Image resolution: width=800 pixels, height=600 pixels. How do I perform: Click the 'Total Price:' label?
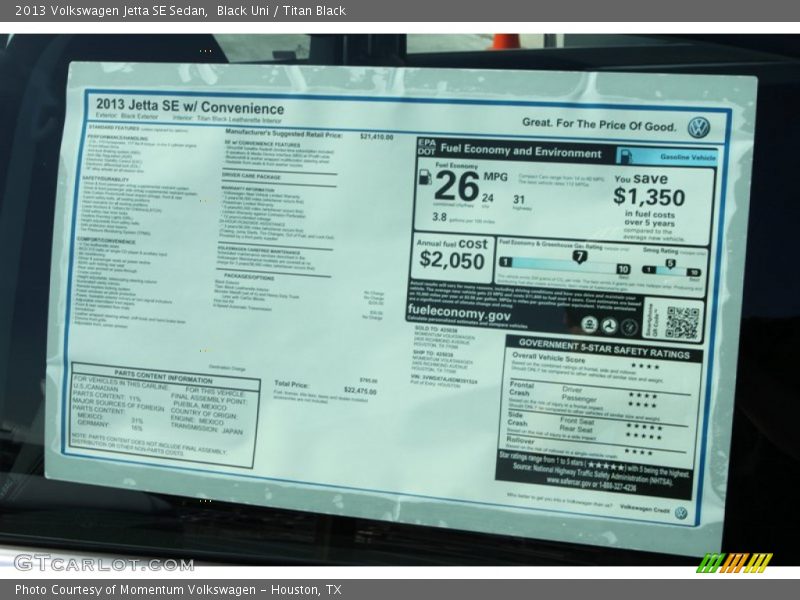click(x=291, y=384)
